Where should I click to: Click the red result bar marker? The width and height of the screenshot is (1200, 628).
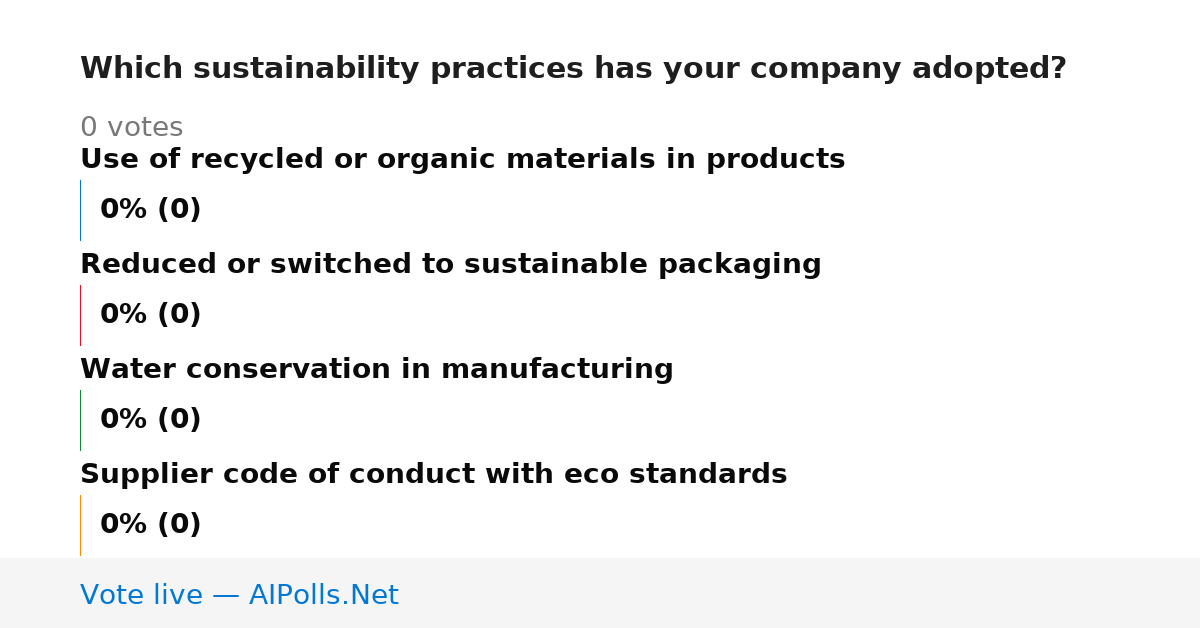(x=80, y=315)
